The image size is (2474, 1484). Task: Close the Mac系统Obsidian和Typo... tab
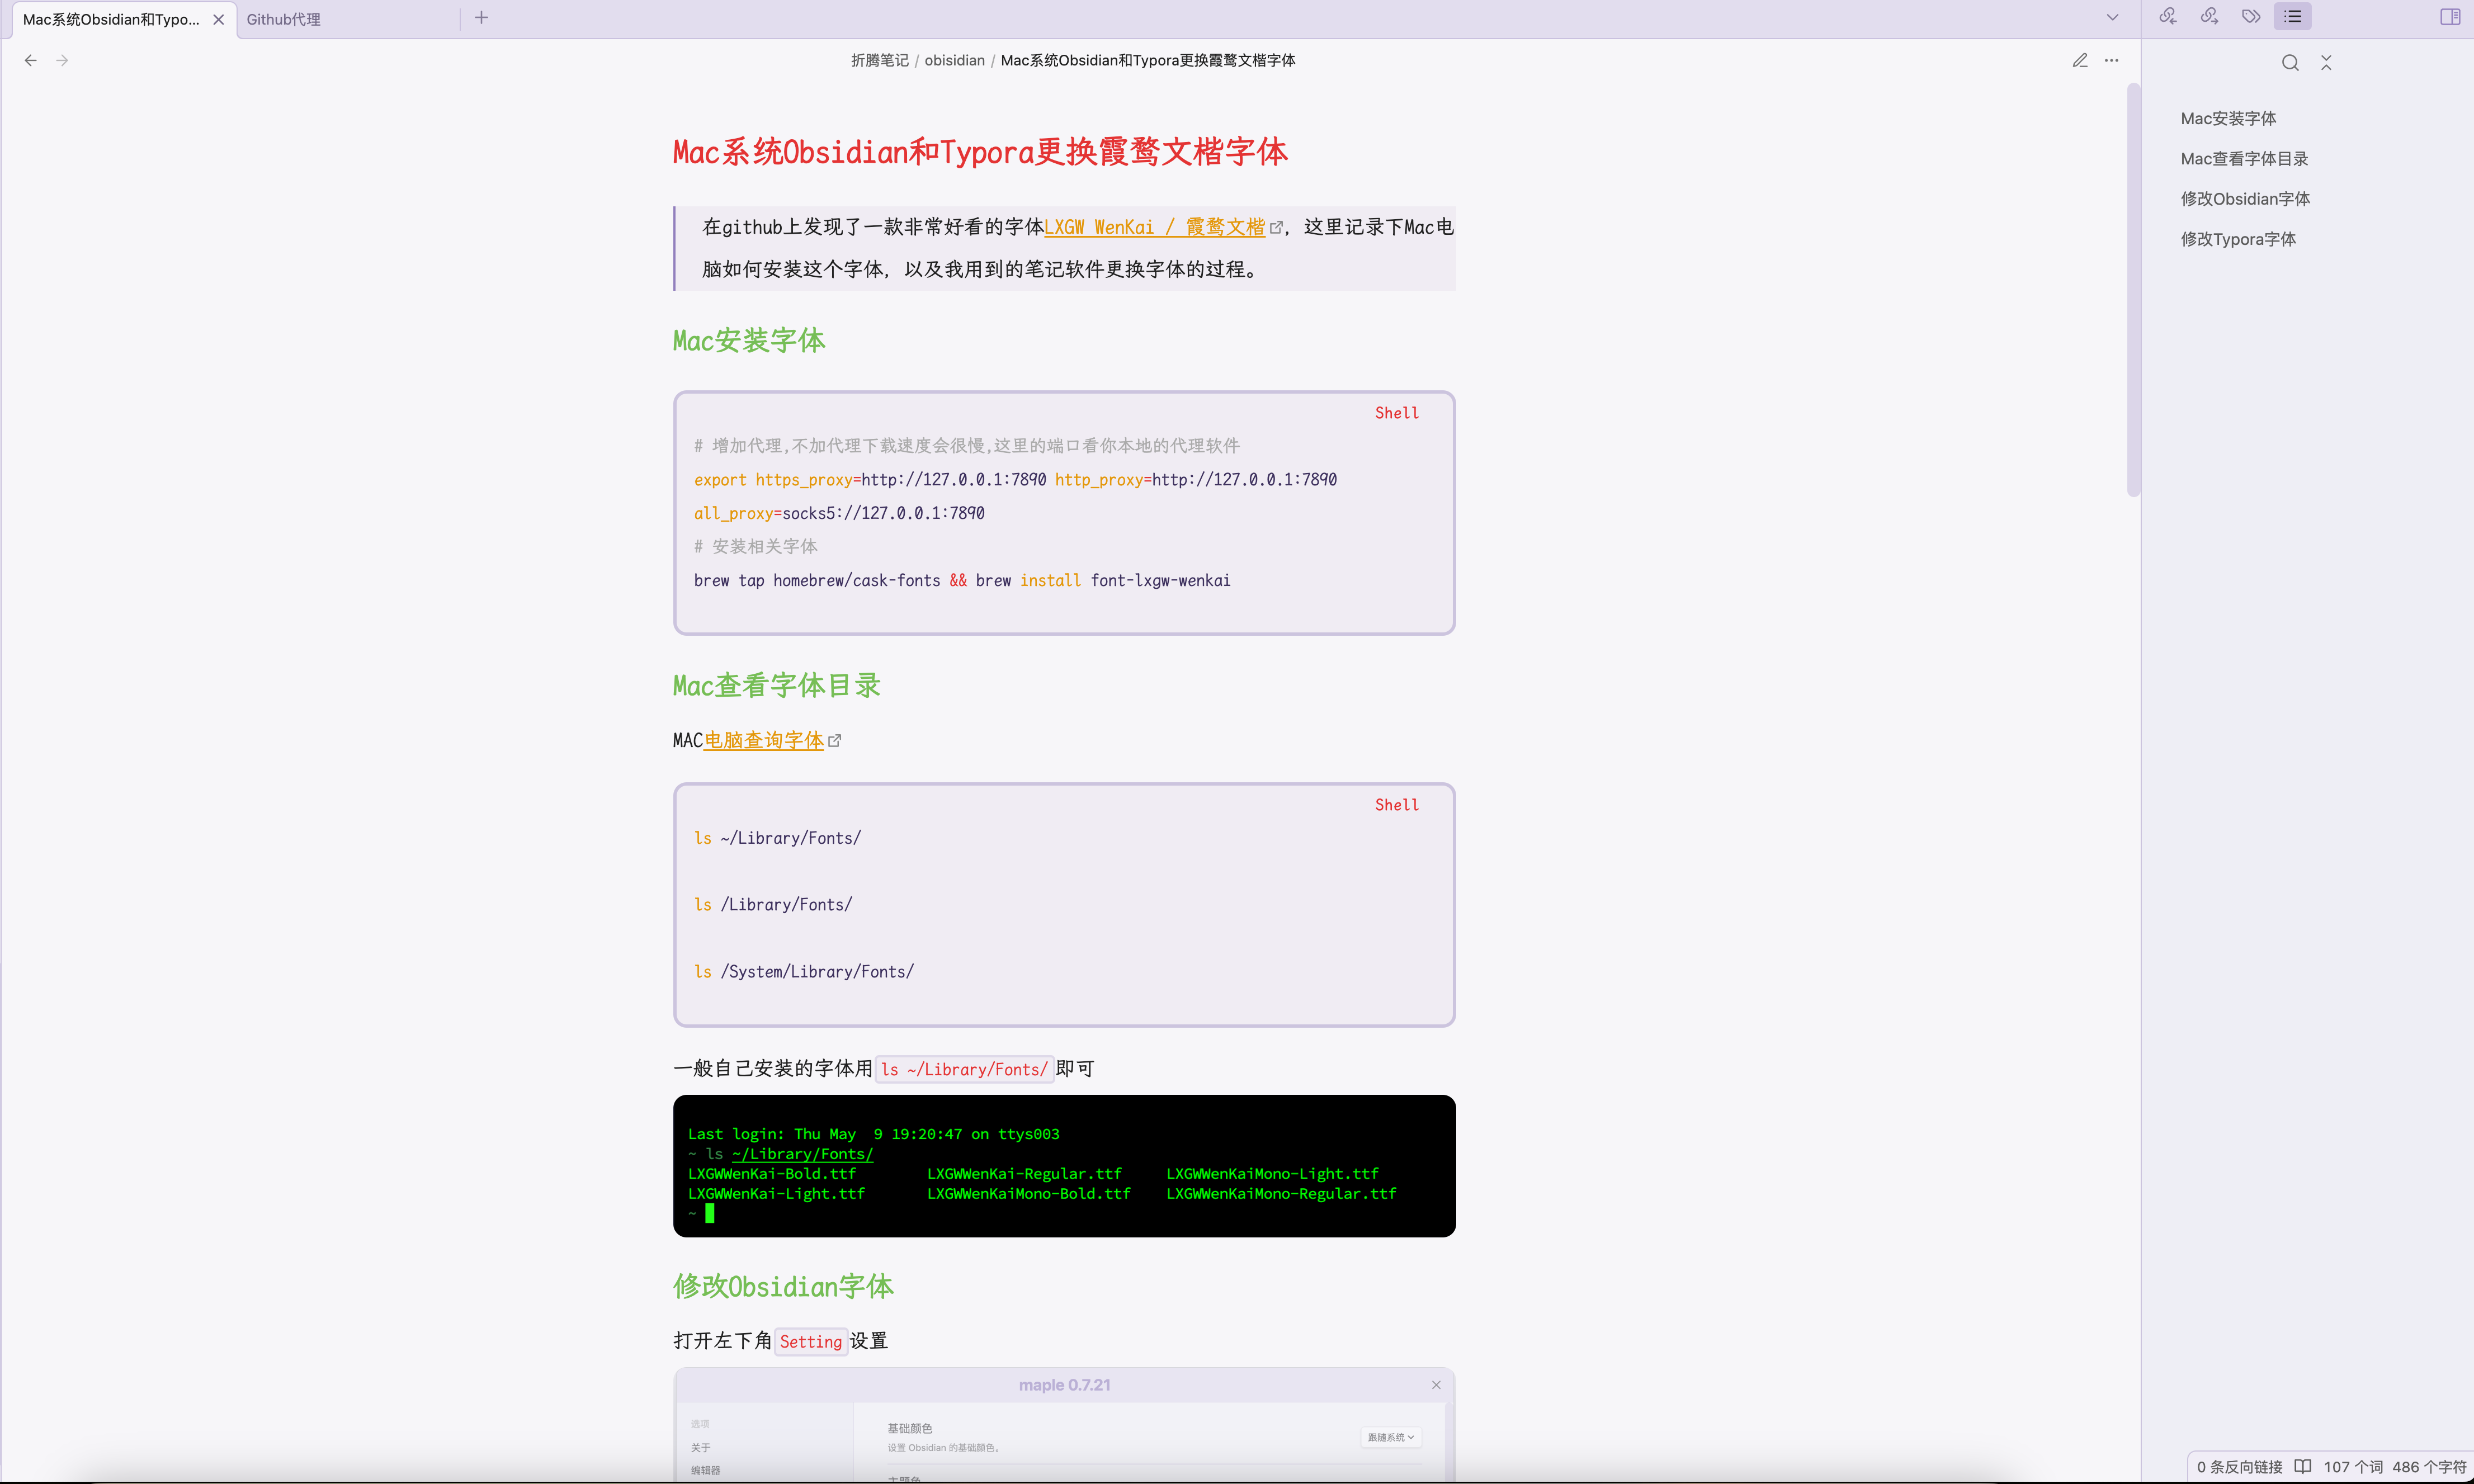[x=218, y=20]
